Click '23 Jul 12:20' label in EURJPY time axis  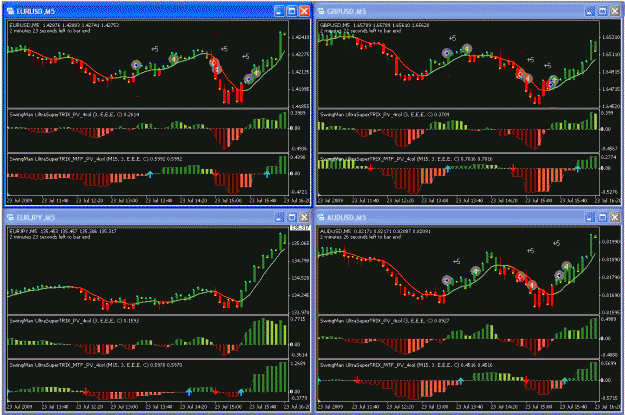point(90,407)
